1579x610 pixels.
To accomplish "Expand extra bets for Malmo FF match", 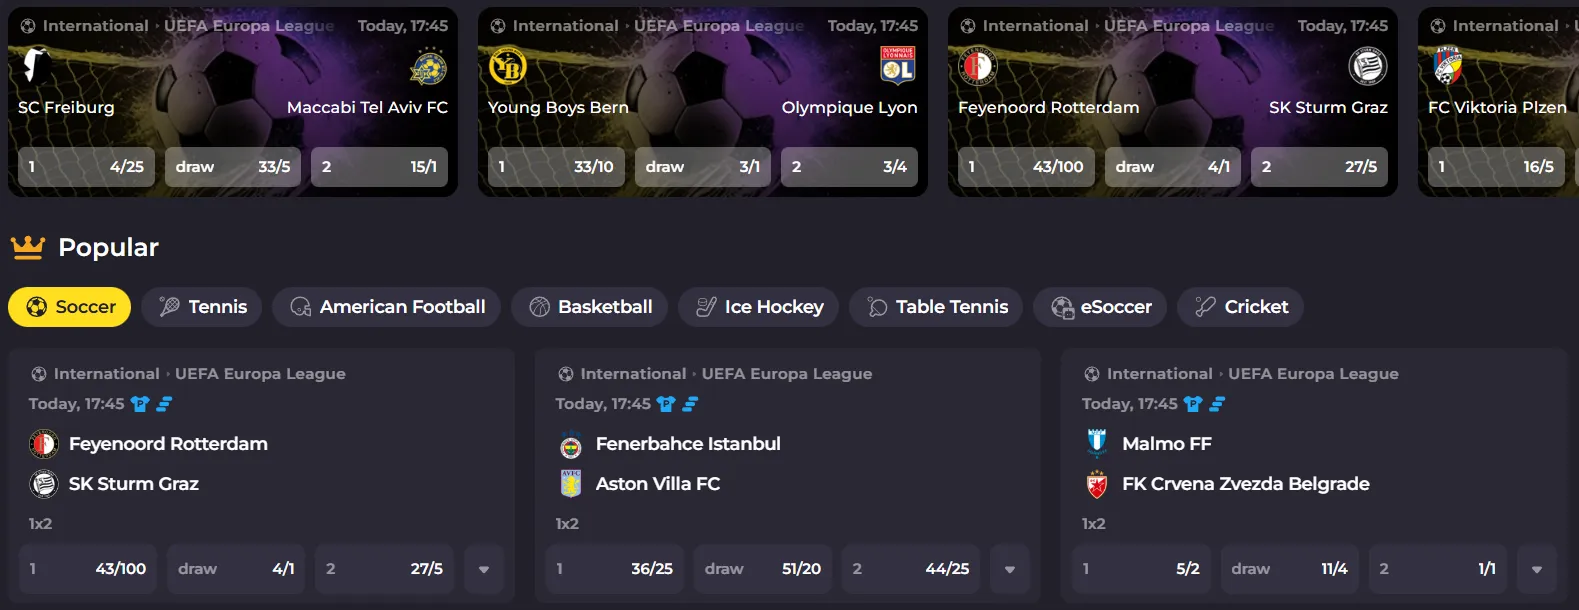I will pyautogui.click(x=1536, y=568).
